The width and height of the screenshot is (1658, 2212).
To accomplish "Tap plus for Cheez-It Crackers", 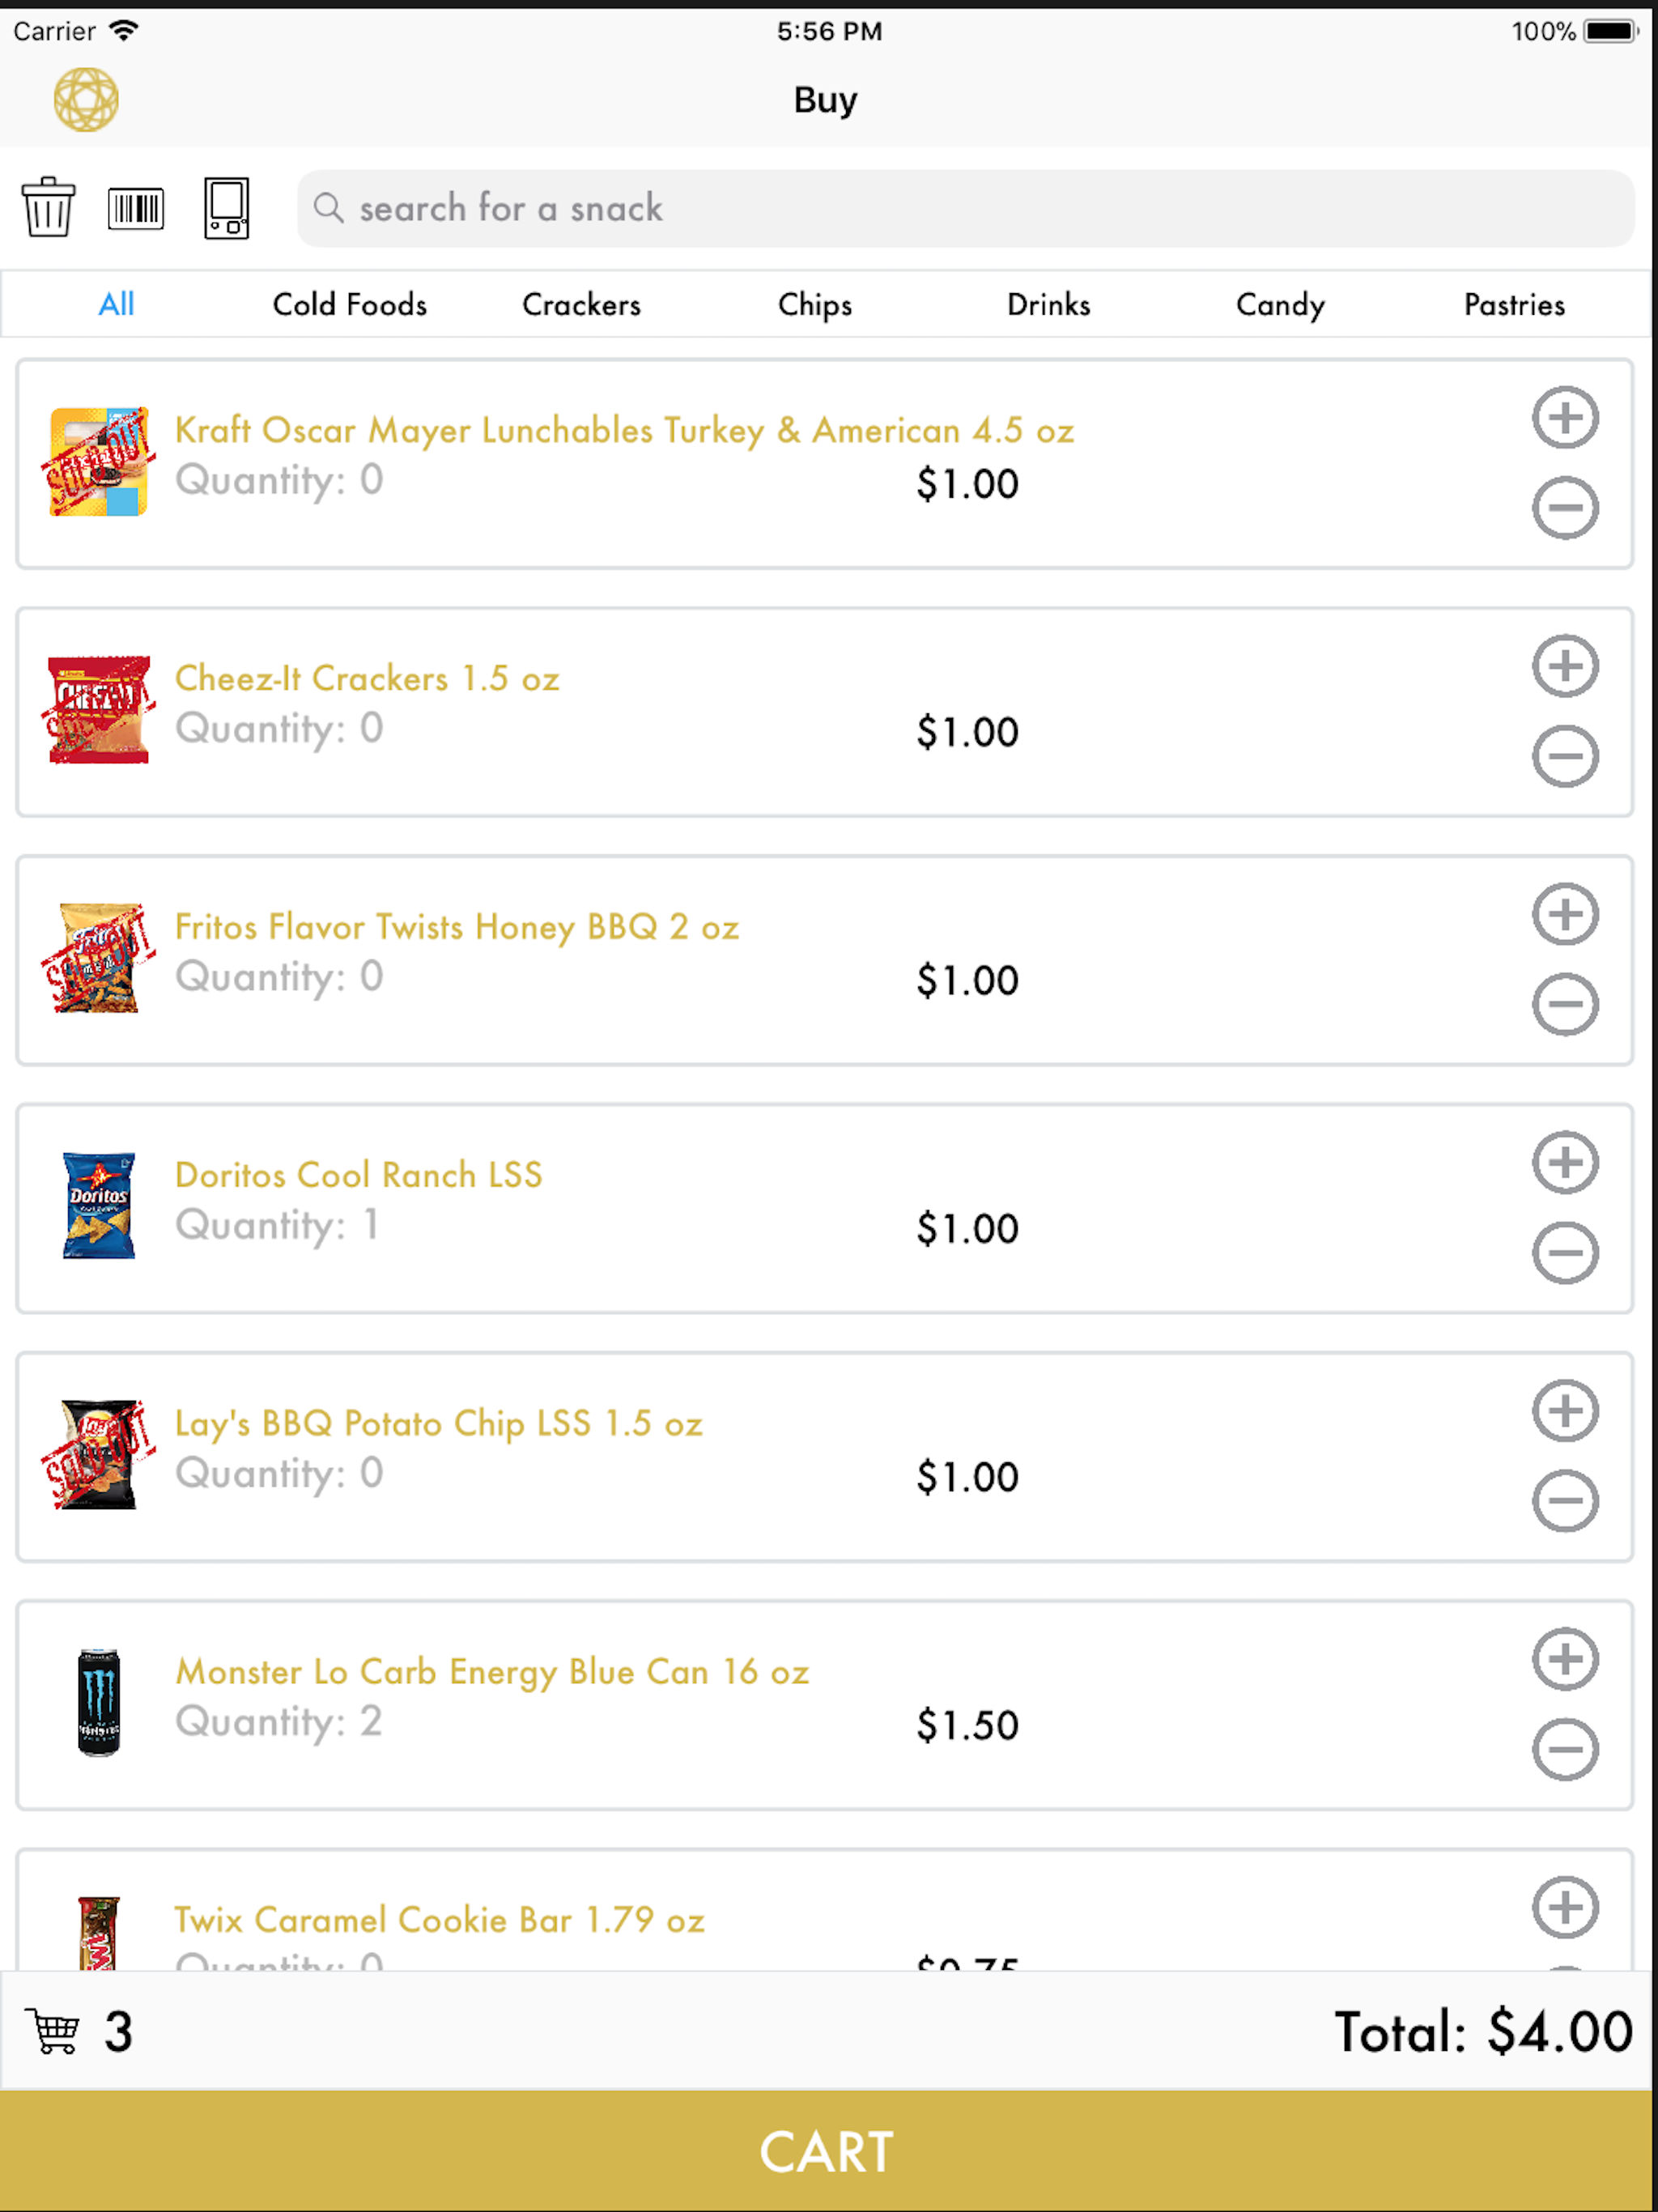I will 1565,666.
